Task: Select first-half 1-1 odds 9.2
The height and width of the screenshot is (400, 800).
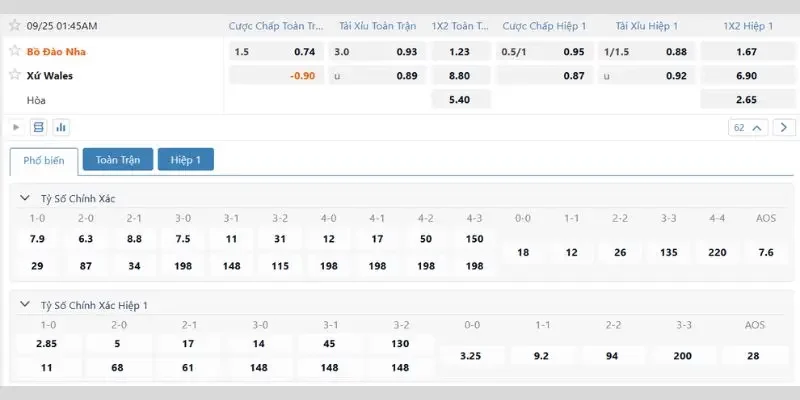Action: coord(541,356)
